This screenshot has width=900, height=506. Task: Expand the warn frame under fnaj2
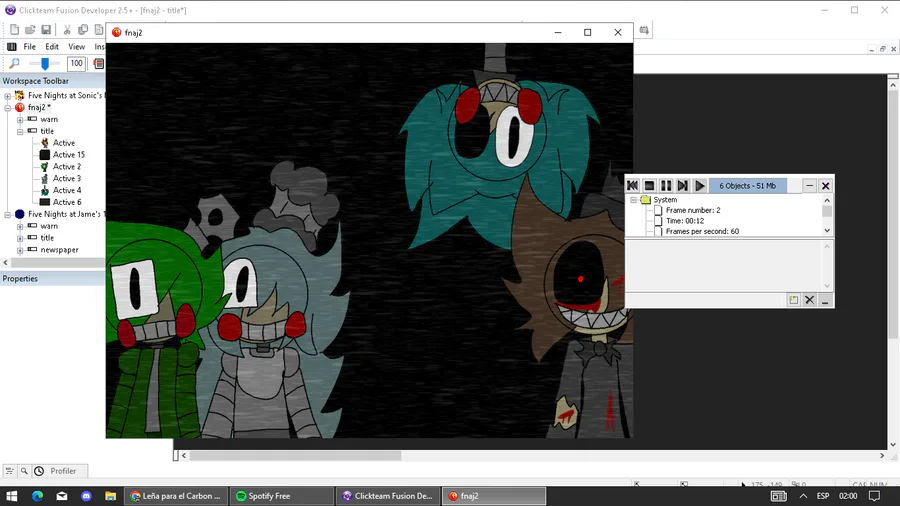coord(20,119)
